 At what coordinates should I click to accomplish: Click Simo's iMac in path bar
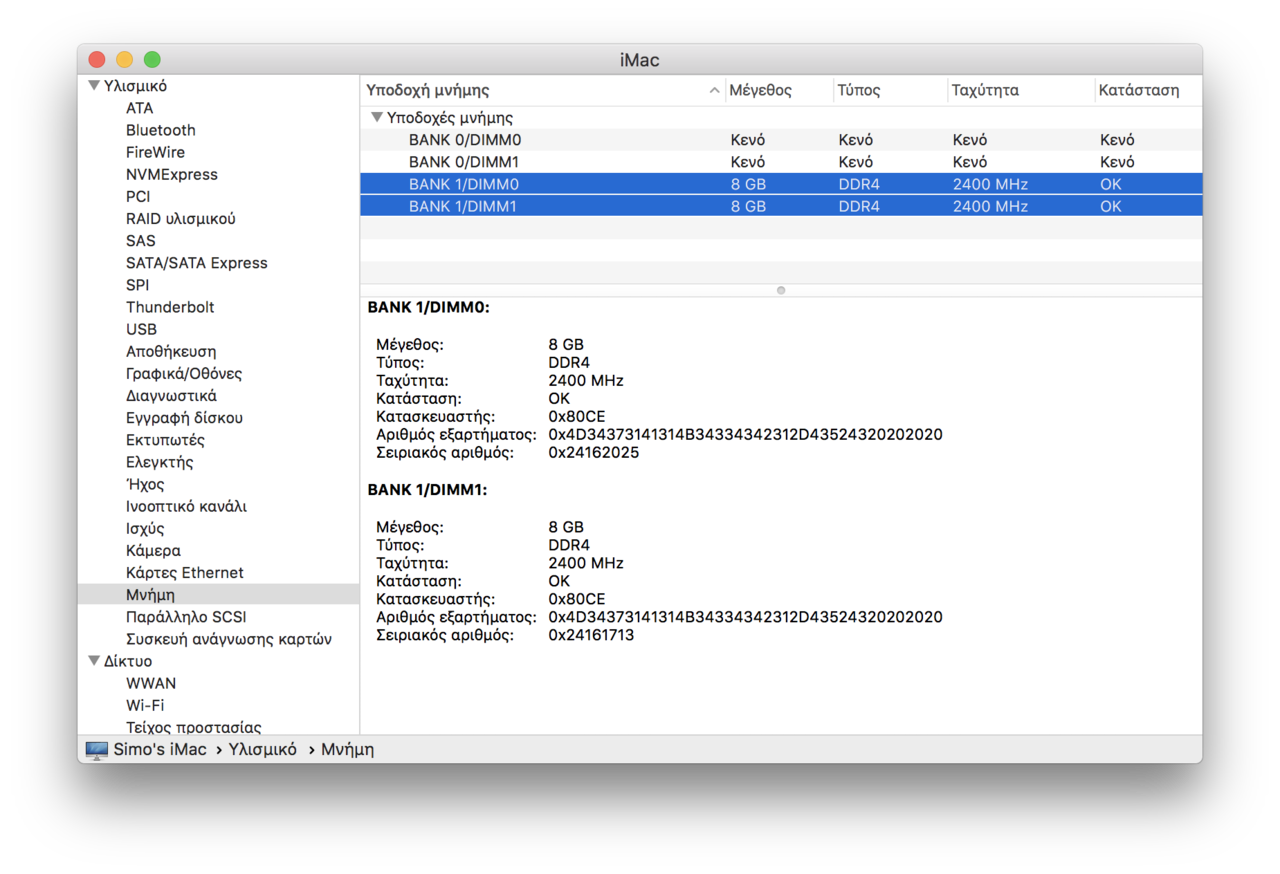[160, 749]
